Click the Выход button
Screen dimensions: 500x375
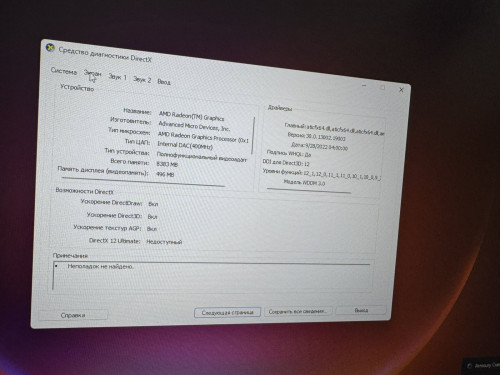point(361,310)
